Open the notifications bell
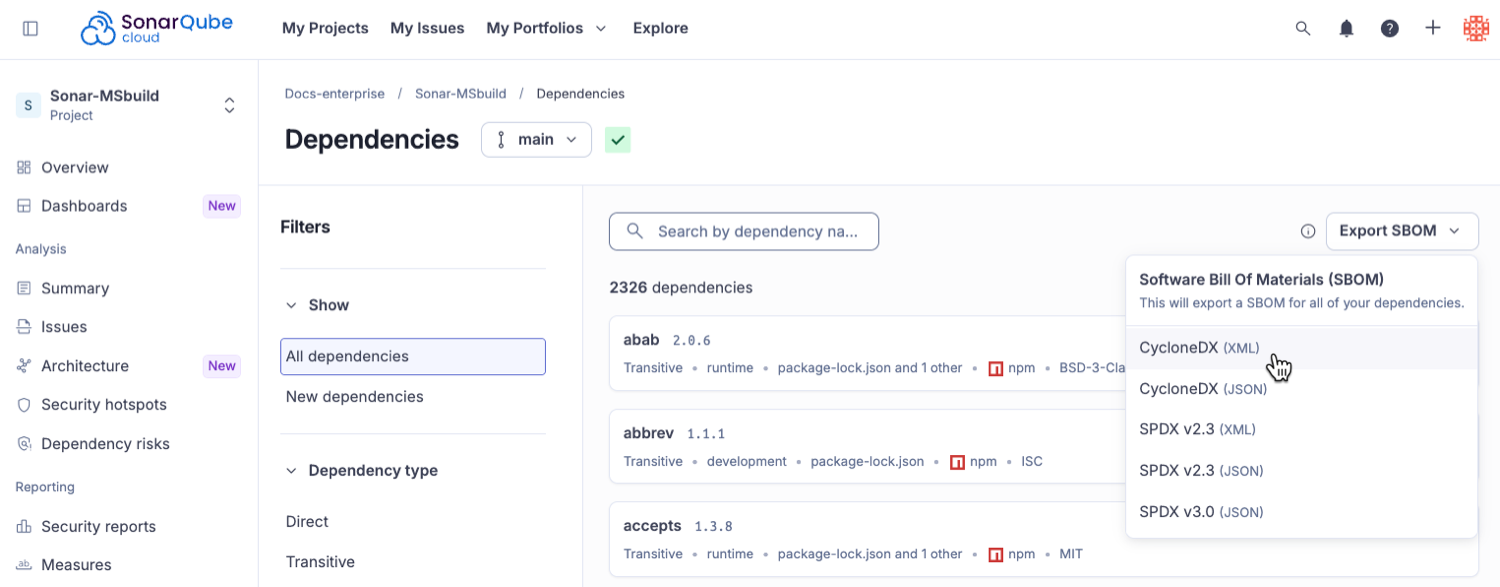1500x587 pixels. (1346, 28)
